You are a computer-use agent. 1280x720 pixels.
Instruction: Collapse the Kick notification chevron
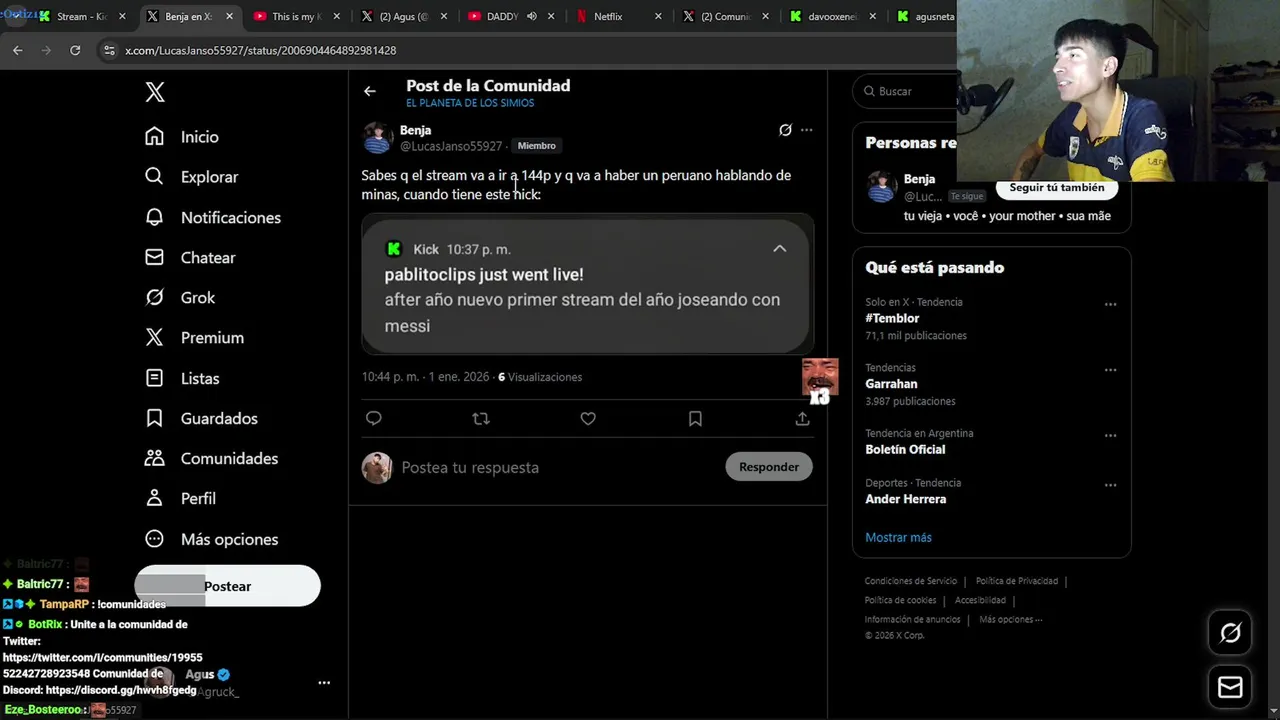[779, 249]
